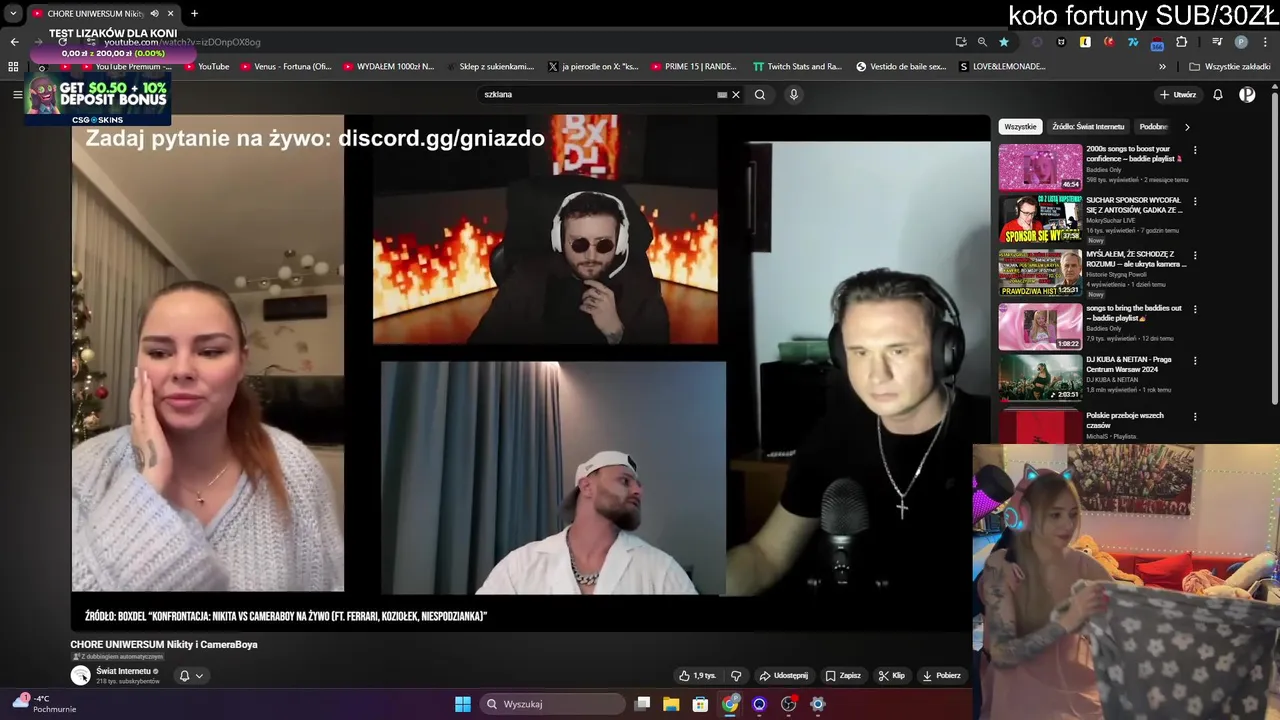The width and height of the screenshot is (1280, 720).
Task: Open Settings gear in the taskbar
Action: coord(818,704)
